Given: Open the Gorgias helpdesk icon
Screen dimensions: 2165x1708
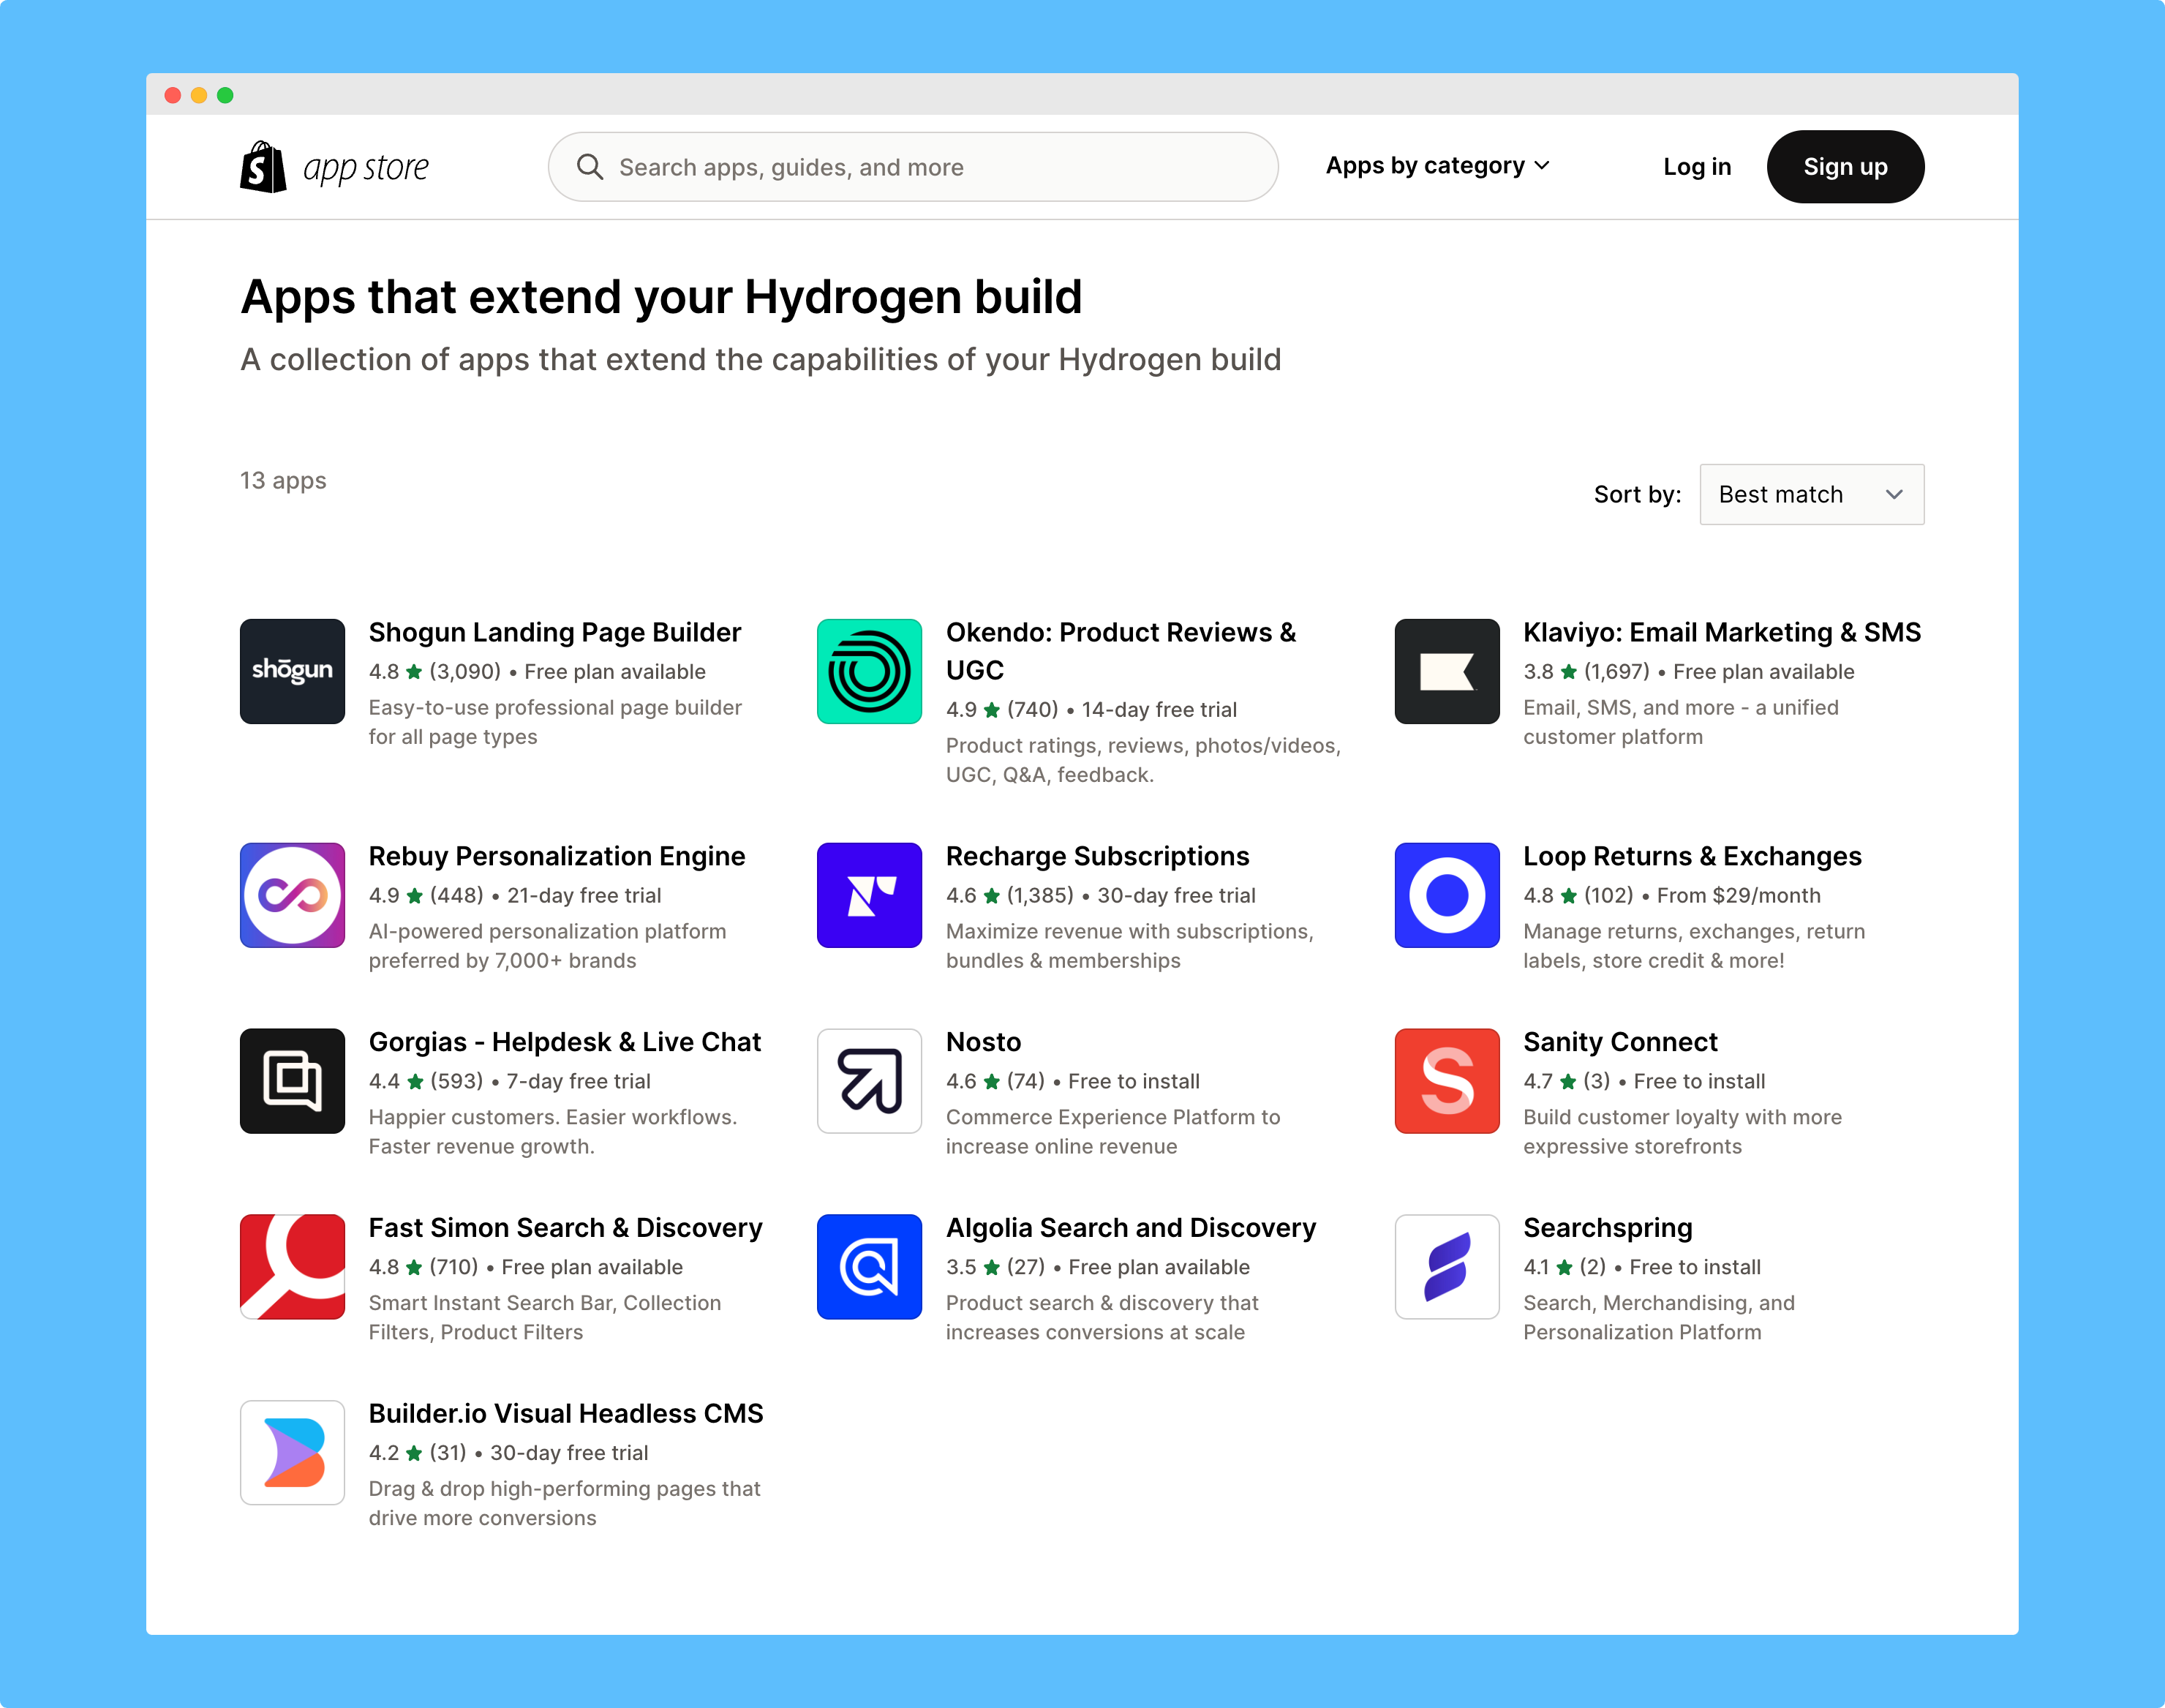Looking at the screenshot, I should 292,1081.
